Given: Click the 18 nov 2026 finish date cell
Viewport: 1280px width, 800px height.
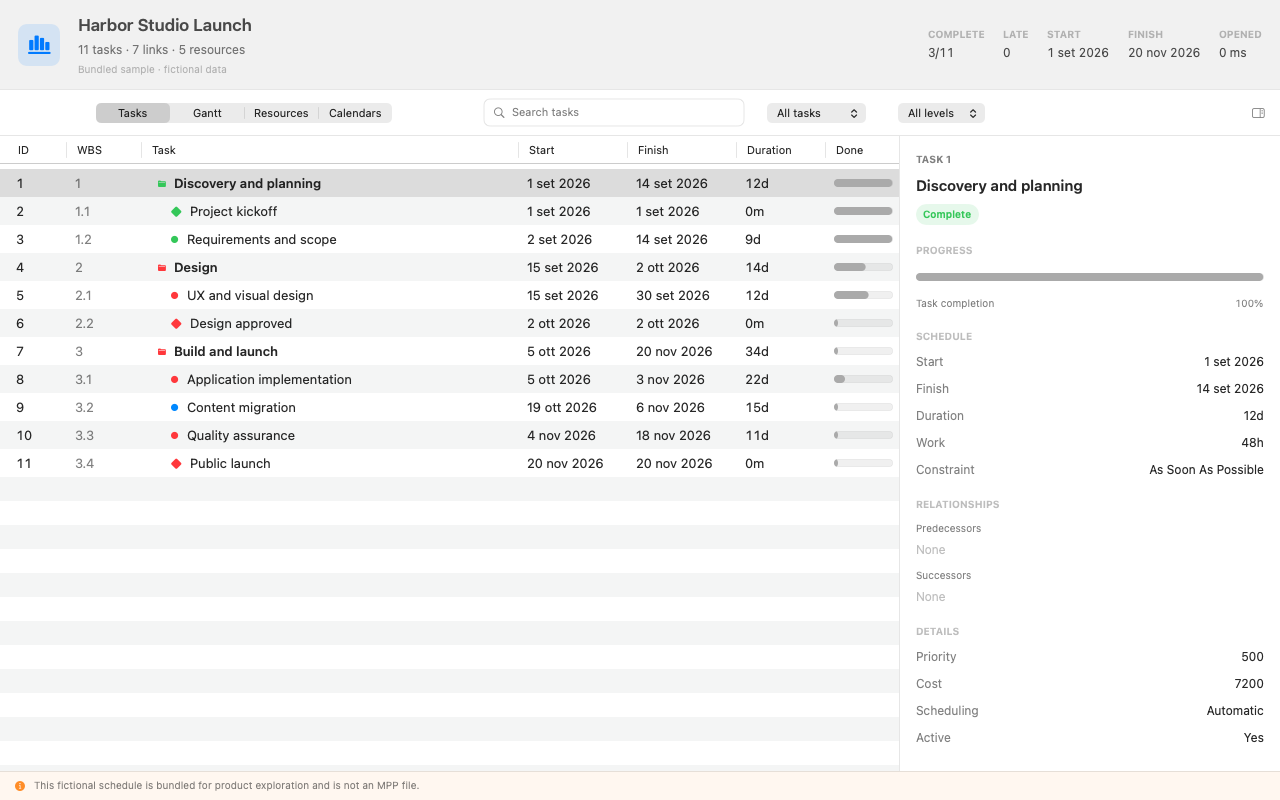Looking at the screenshot, I should [673, 436].
